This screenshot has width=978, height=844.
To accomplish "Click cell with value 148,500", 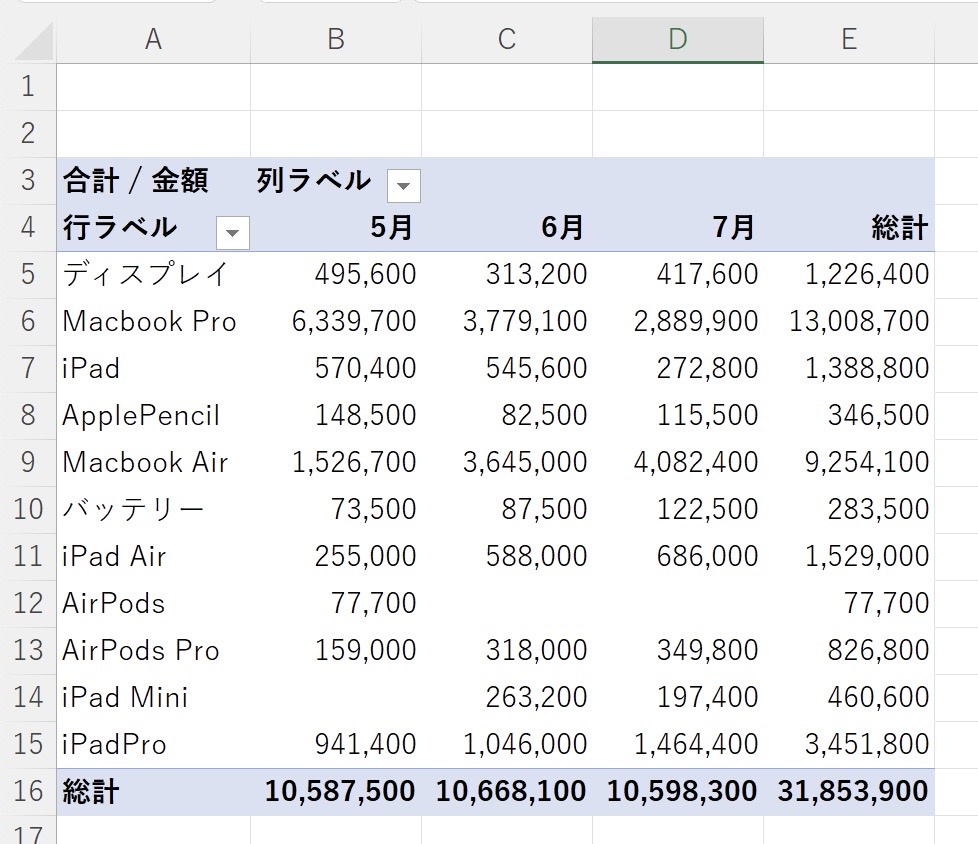I will (336, 415).
